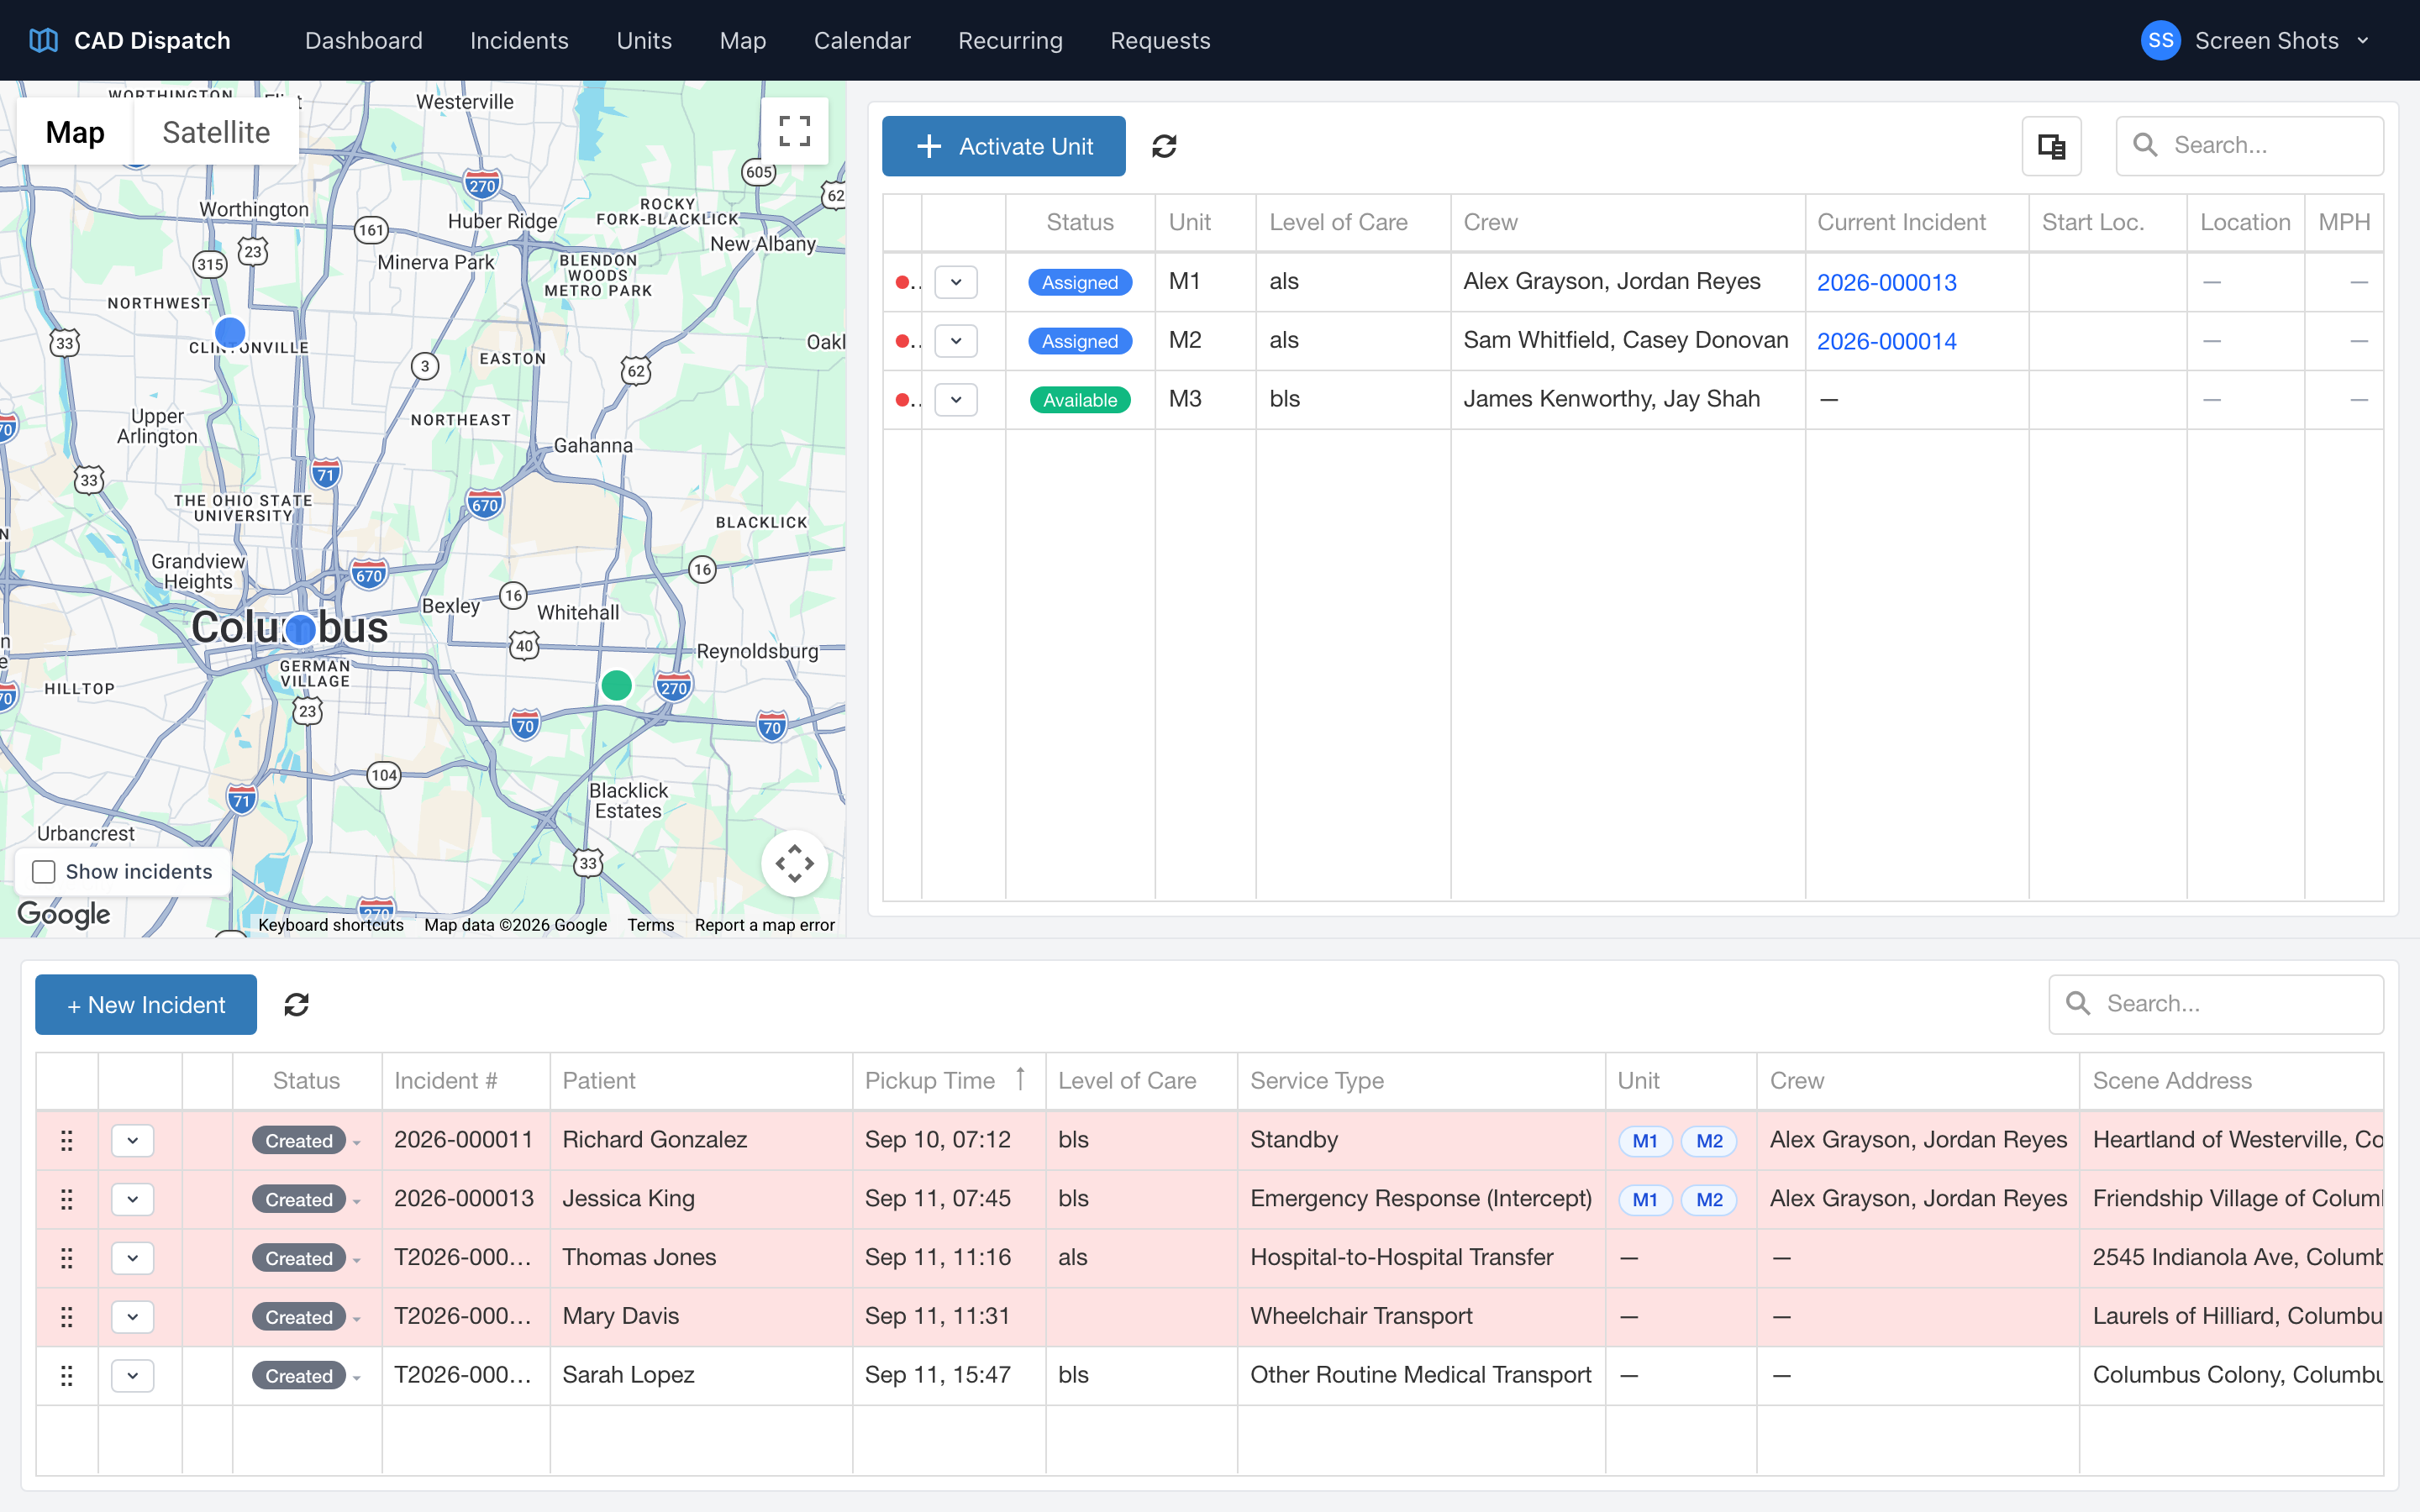The image size is (2420, 1512).
Task: Open the Dashboard nav item
Action: pyautogui.click(x=364, y=40)
